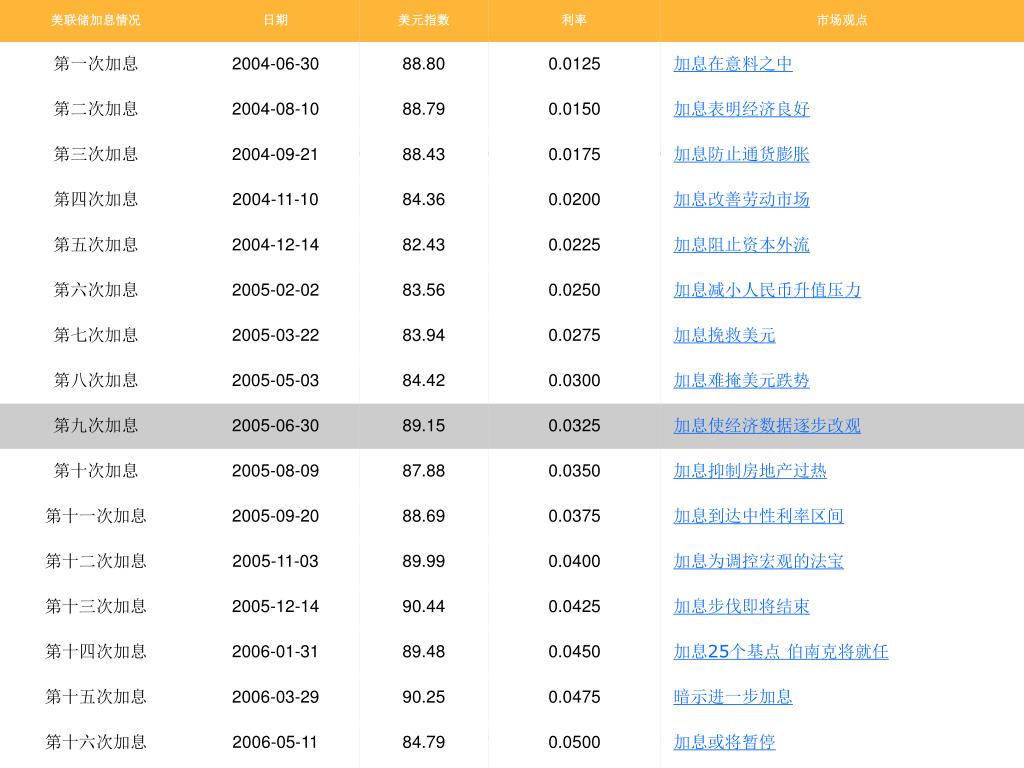Follow the link 加息抑制房地产过热
Viewport: 1024px width, 768px height.
point(750,471)
